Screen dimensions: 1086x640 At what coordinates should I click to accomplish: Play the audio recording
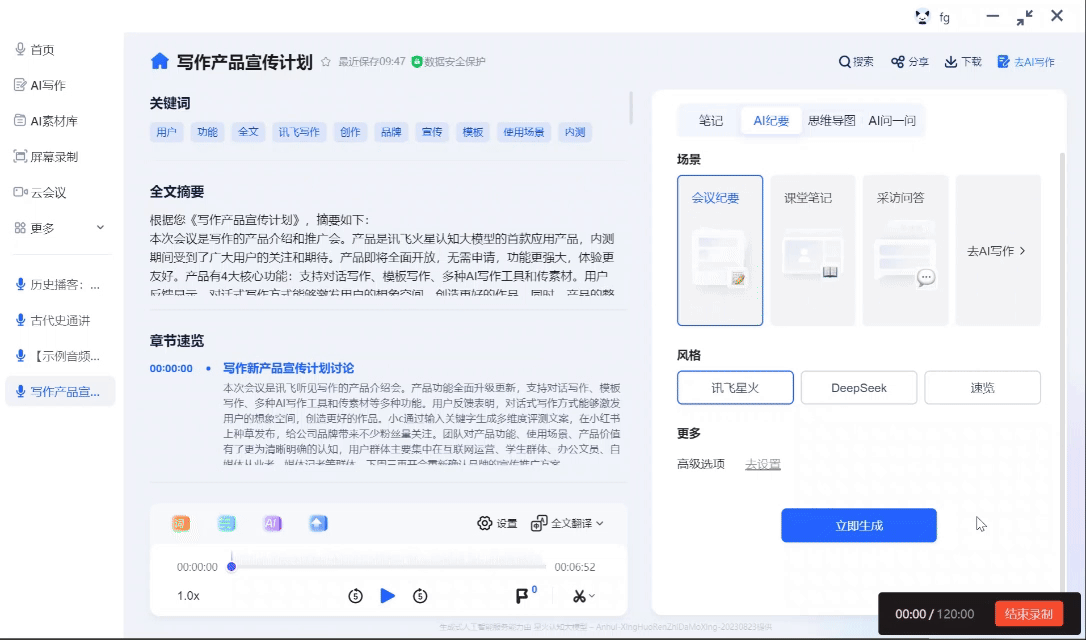(x=388, y=596)
